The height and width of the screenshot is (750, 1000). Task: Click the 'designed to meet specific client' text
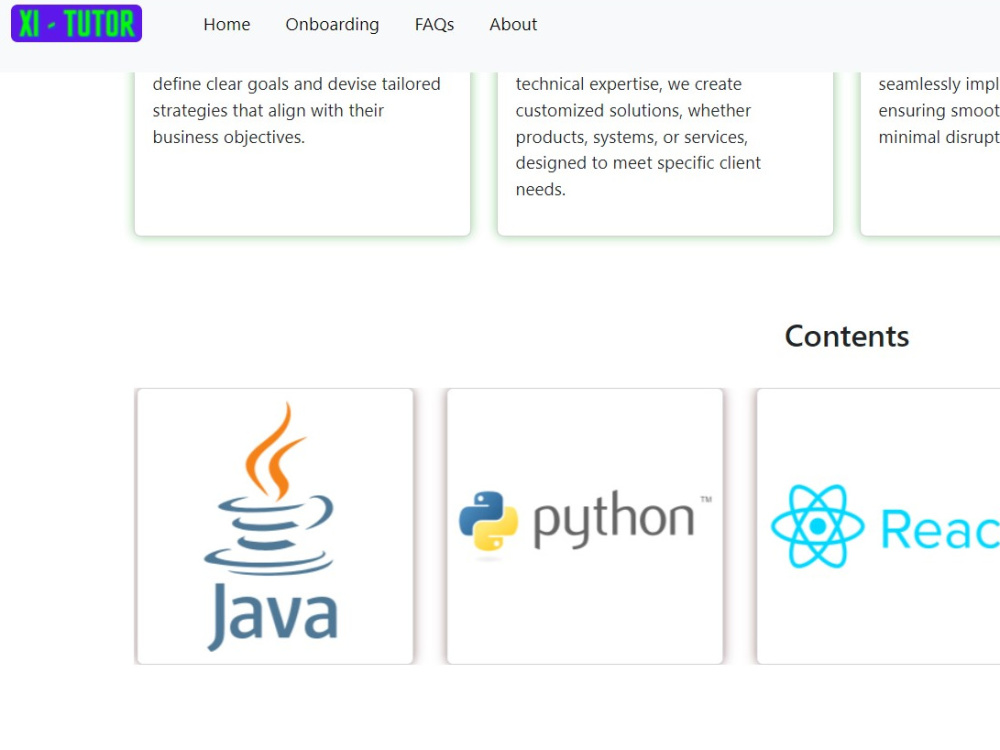[x=638, y=163]
